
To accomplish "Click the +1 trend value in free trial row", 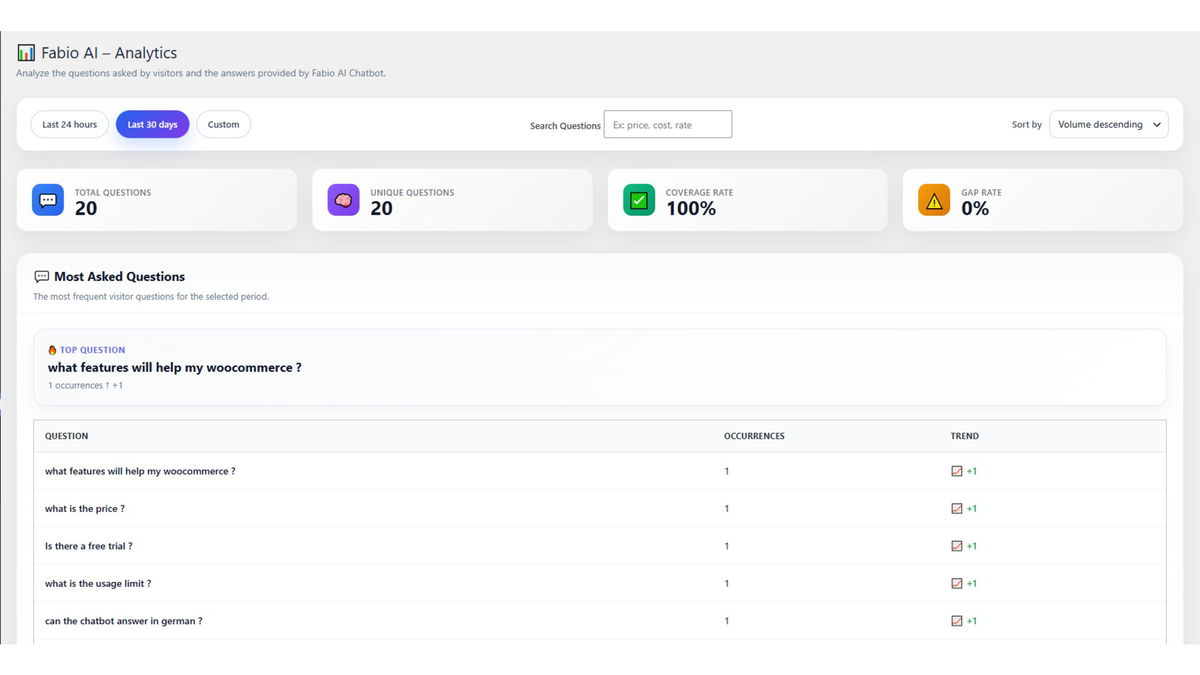I will 972,546.
